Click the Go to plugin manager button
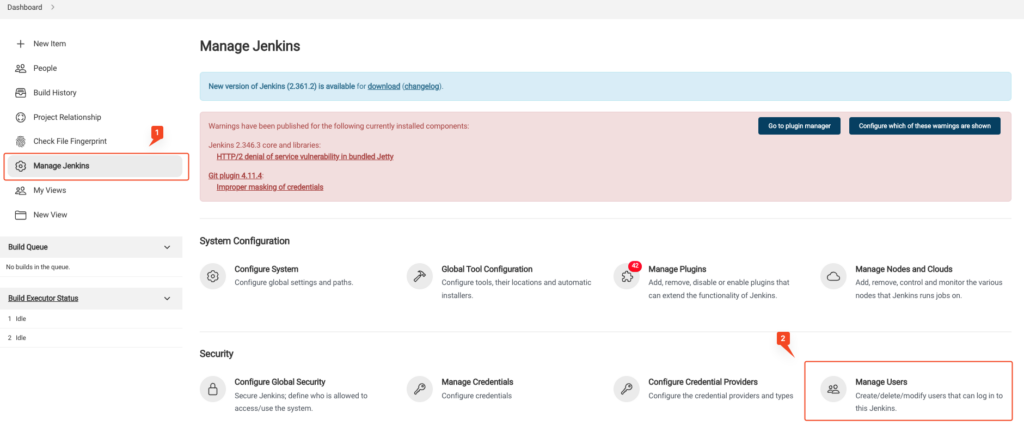The height and width of the screenshot is (425, 1024). (799, 126)
